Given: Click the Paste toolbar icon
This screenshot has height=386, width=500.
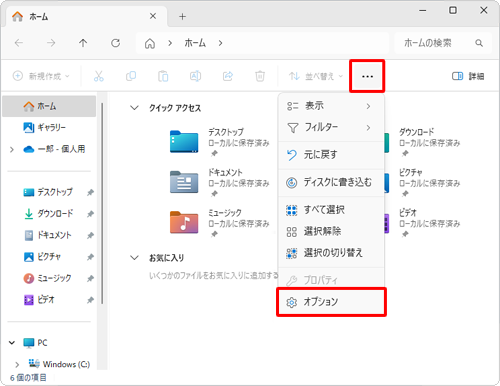Looking at the screenshot, I should point(163,76).
